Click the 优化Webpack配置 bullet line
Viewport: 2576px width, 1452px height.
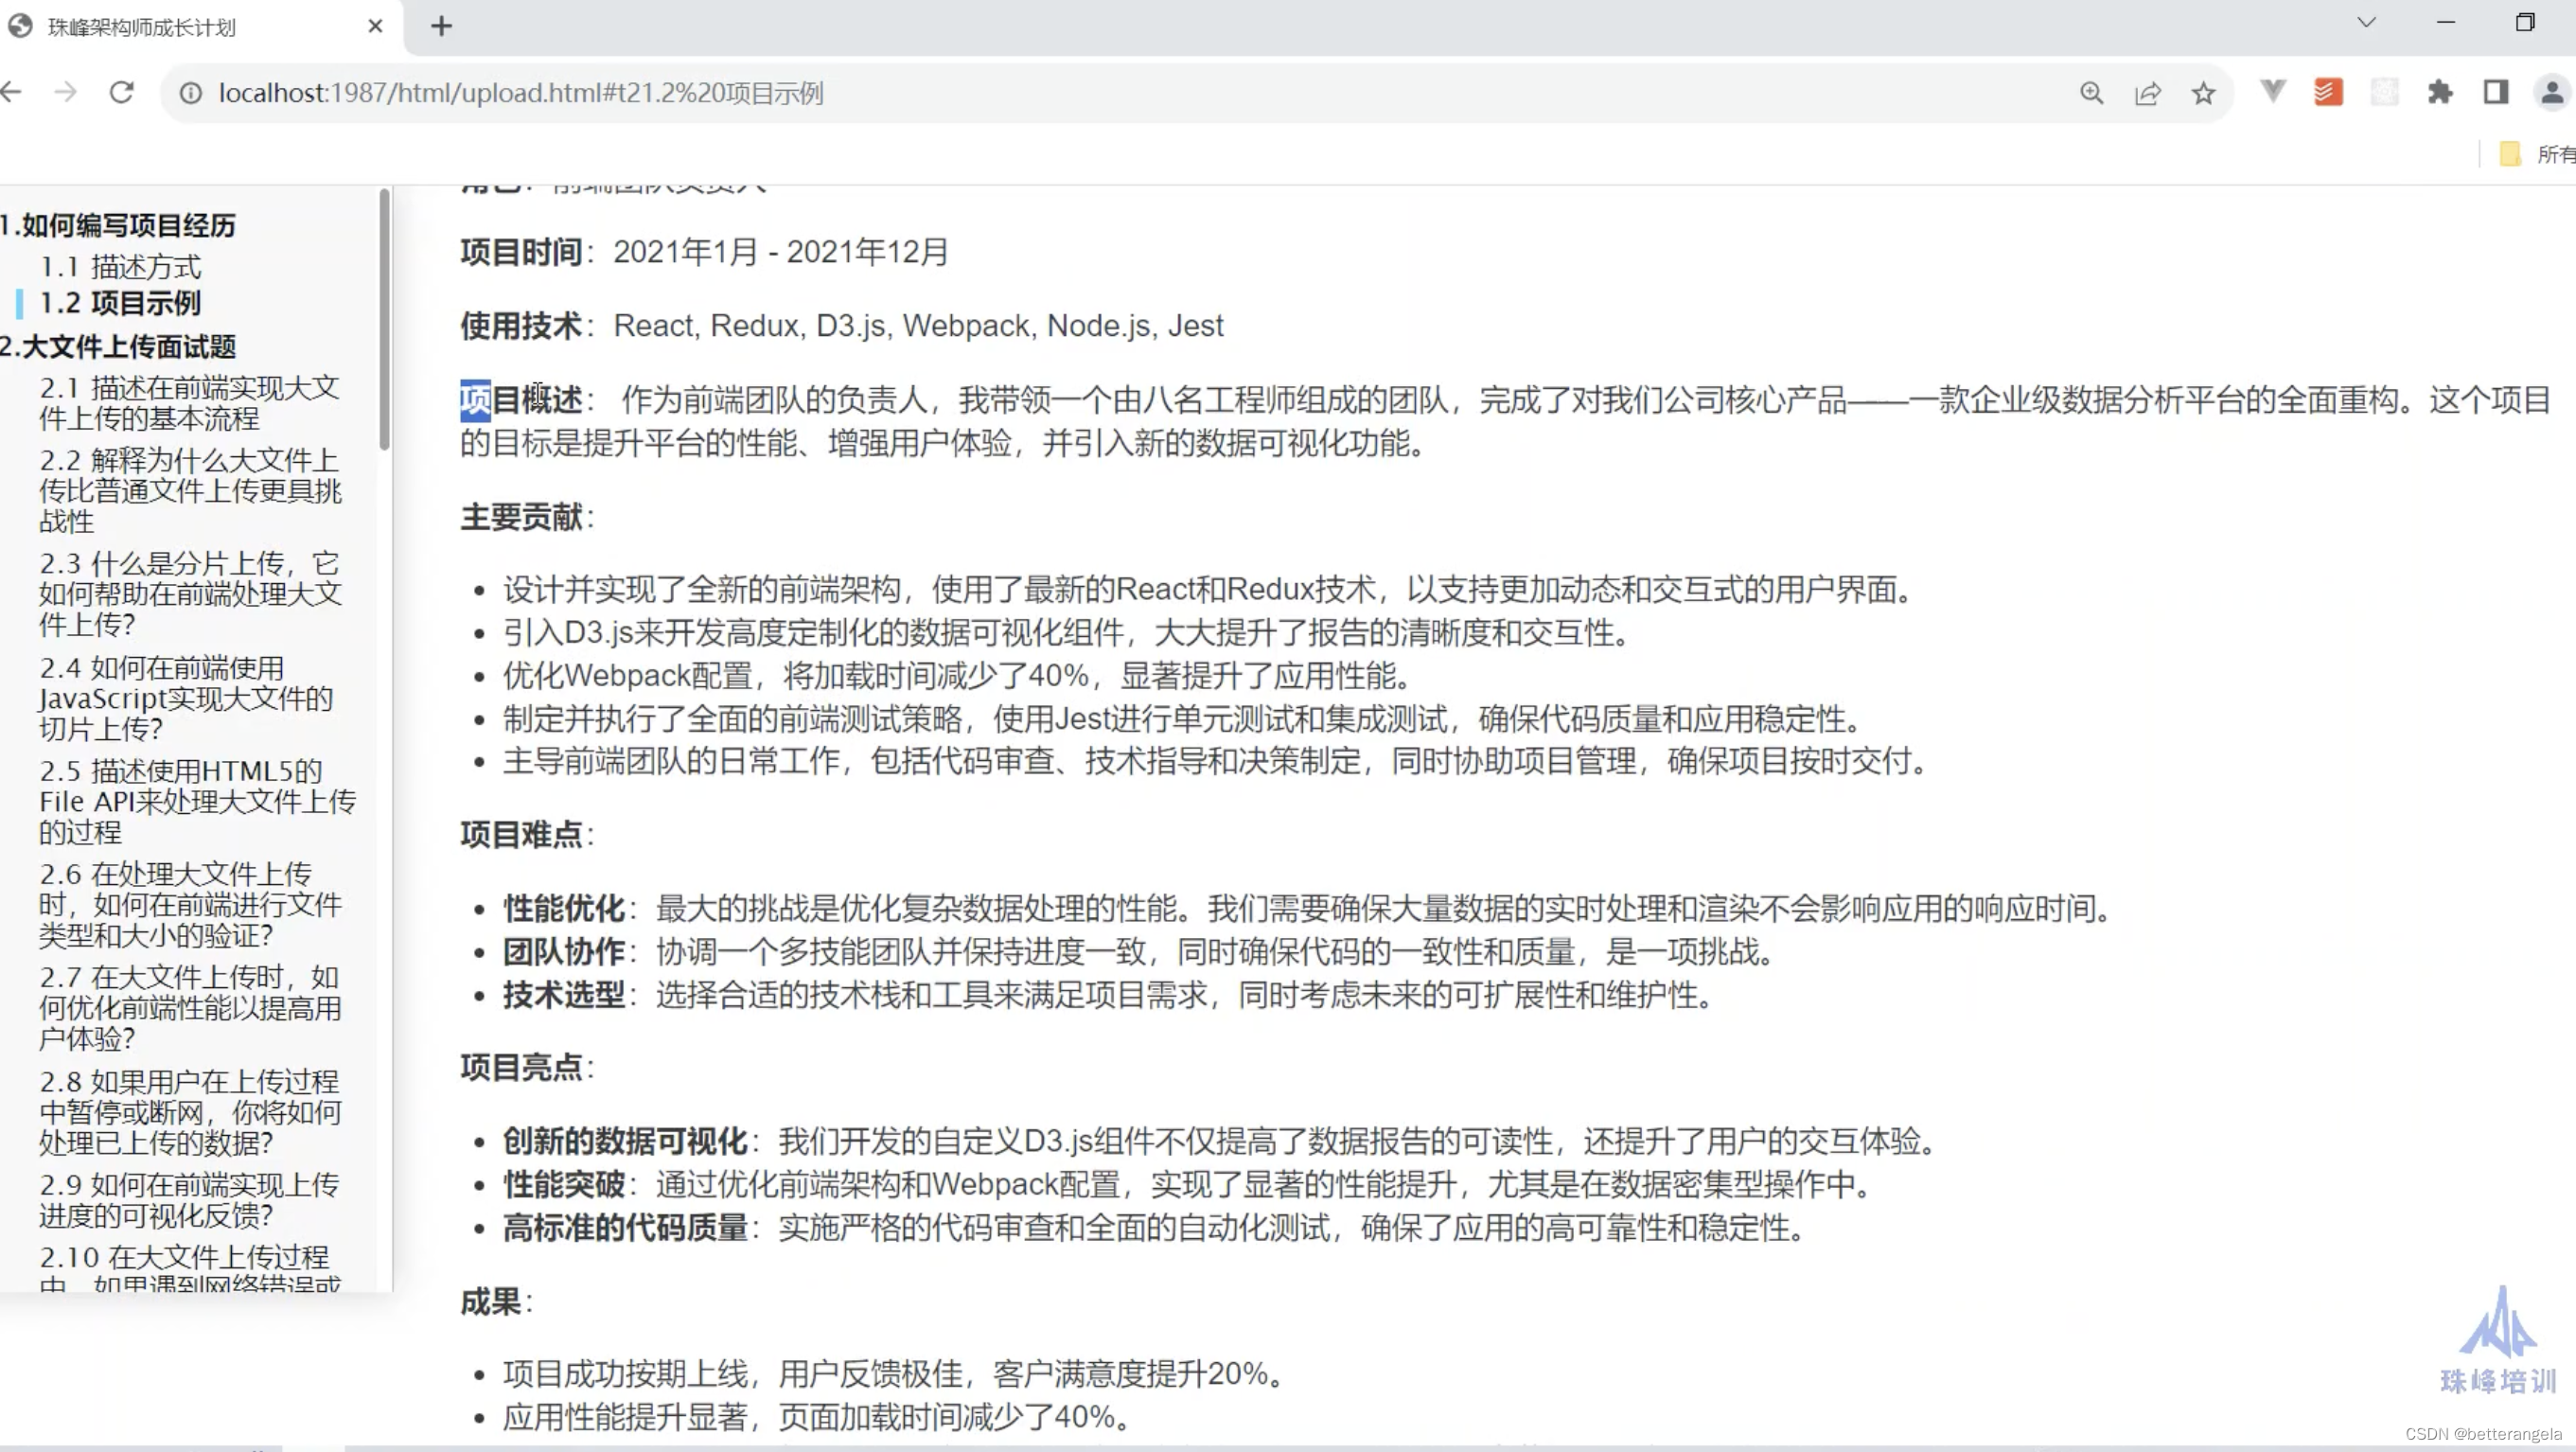pyautogui.click(x=957, y=675)
